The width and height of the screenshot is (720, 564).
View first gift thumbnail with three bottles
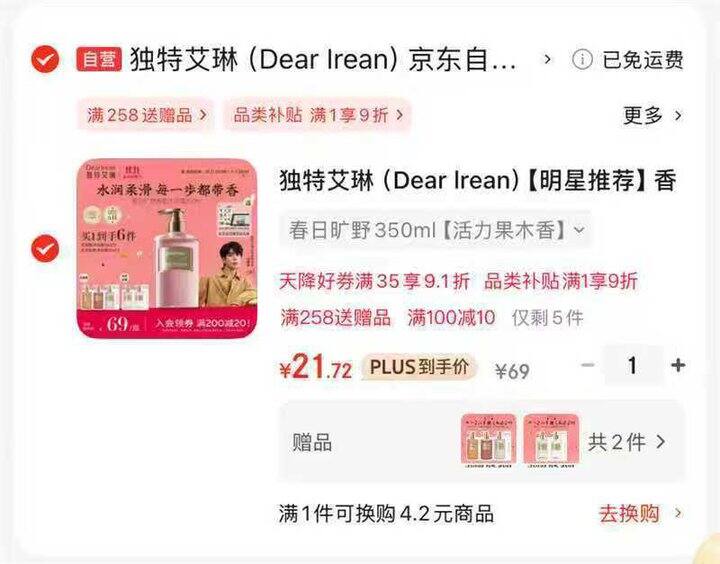pyautogui.click(x=489, y=441)
